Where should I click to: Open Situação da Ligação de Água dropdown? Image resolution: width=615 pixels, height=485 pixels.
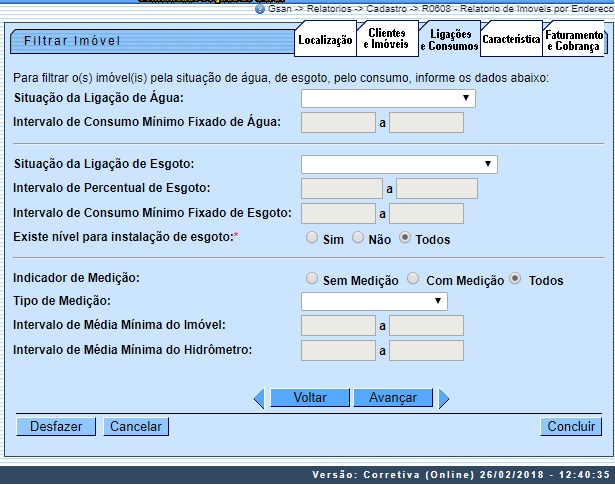388,98
